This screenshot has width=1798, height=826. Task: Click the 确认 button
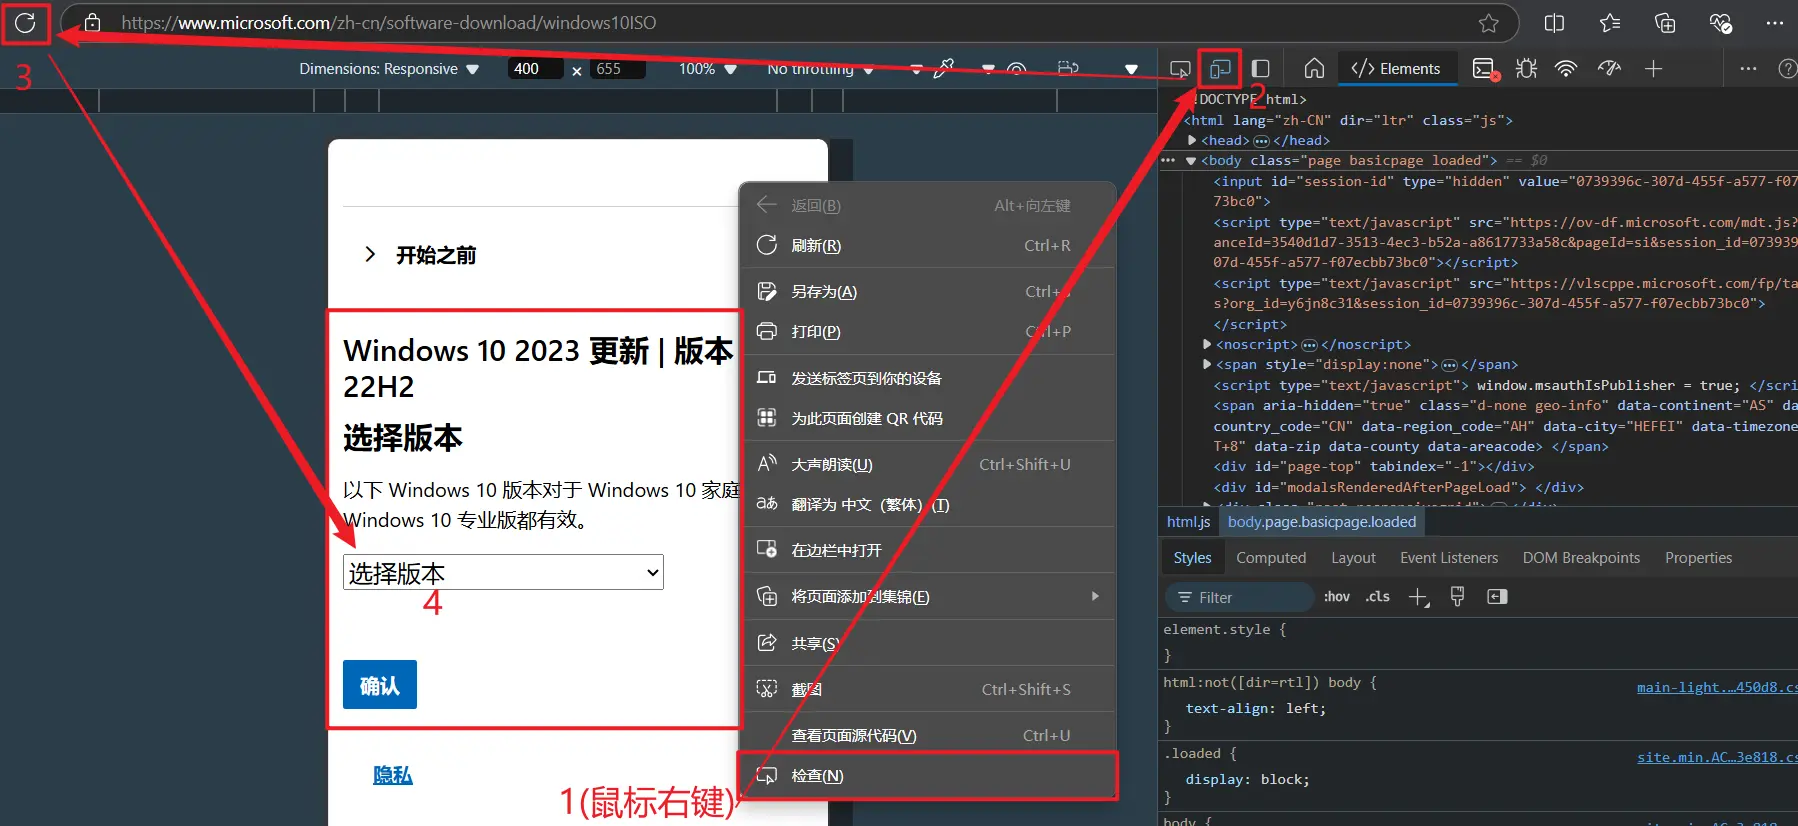tap(380, 685)
